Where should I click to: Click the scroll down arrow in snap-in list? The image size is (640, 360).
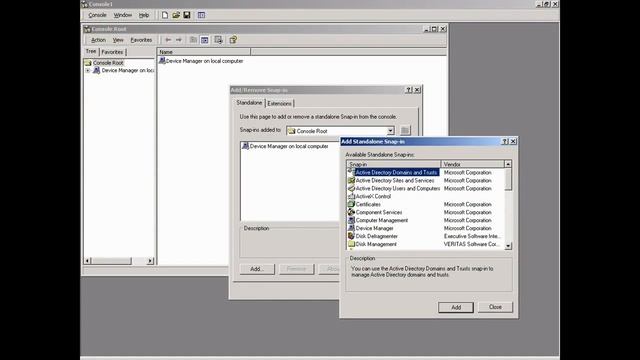click(508, 246)
